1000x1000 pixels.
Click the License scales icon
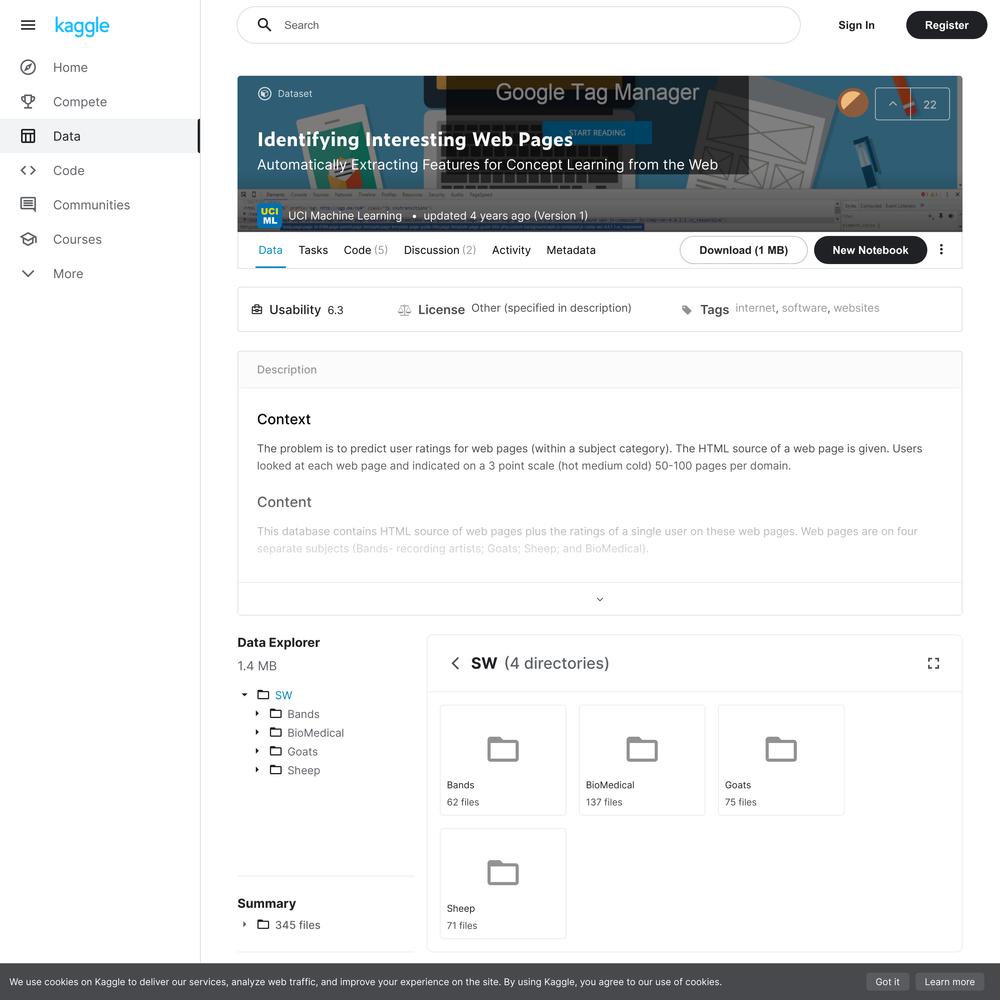pos(404,310)
